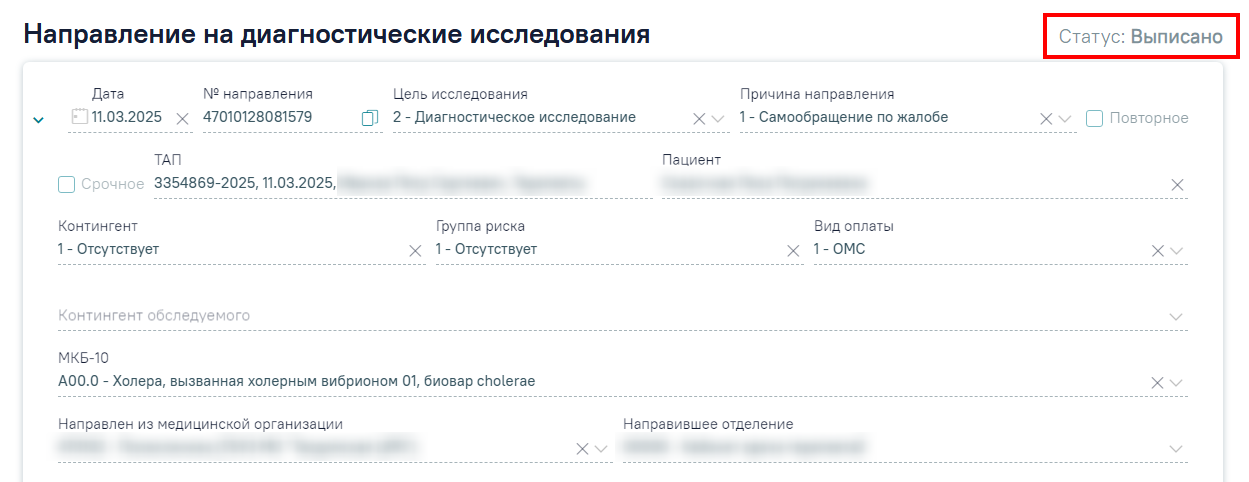Screen dimensions: 1249x482
Task: Clear Группа риска field with X icon
Action: [794, 251]
